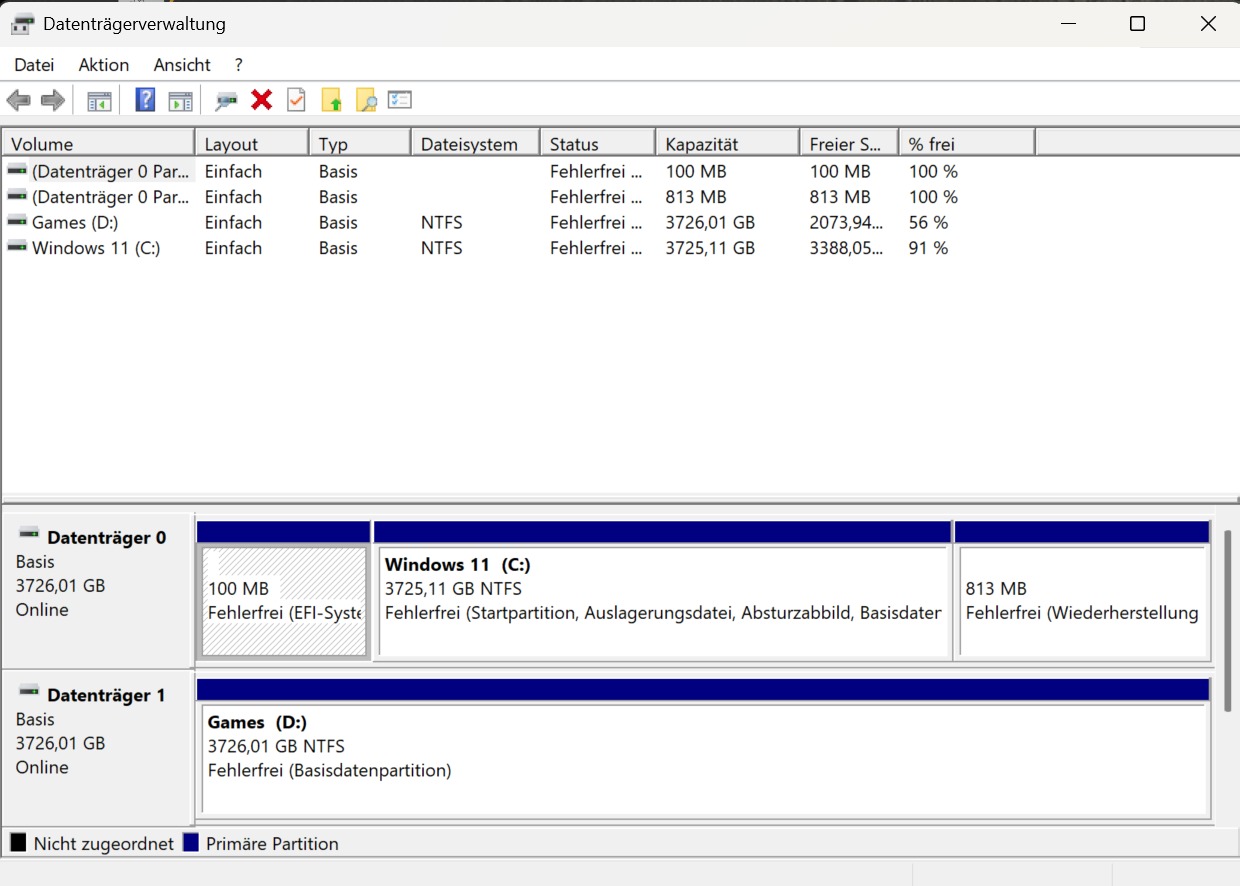Image resolution: width=1240 pixels, height=886 pixels.
Task: Select Windows 11 (C:) partition block
Action: [662, 600]
